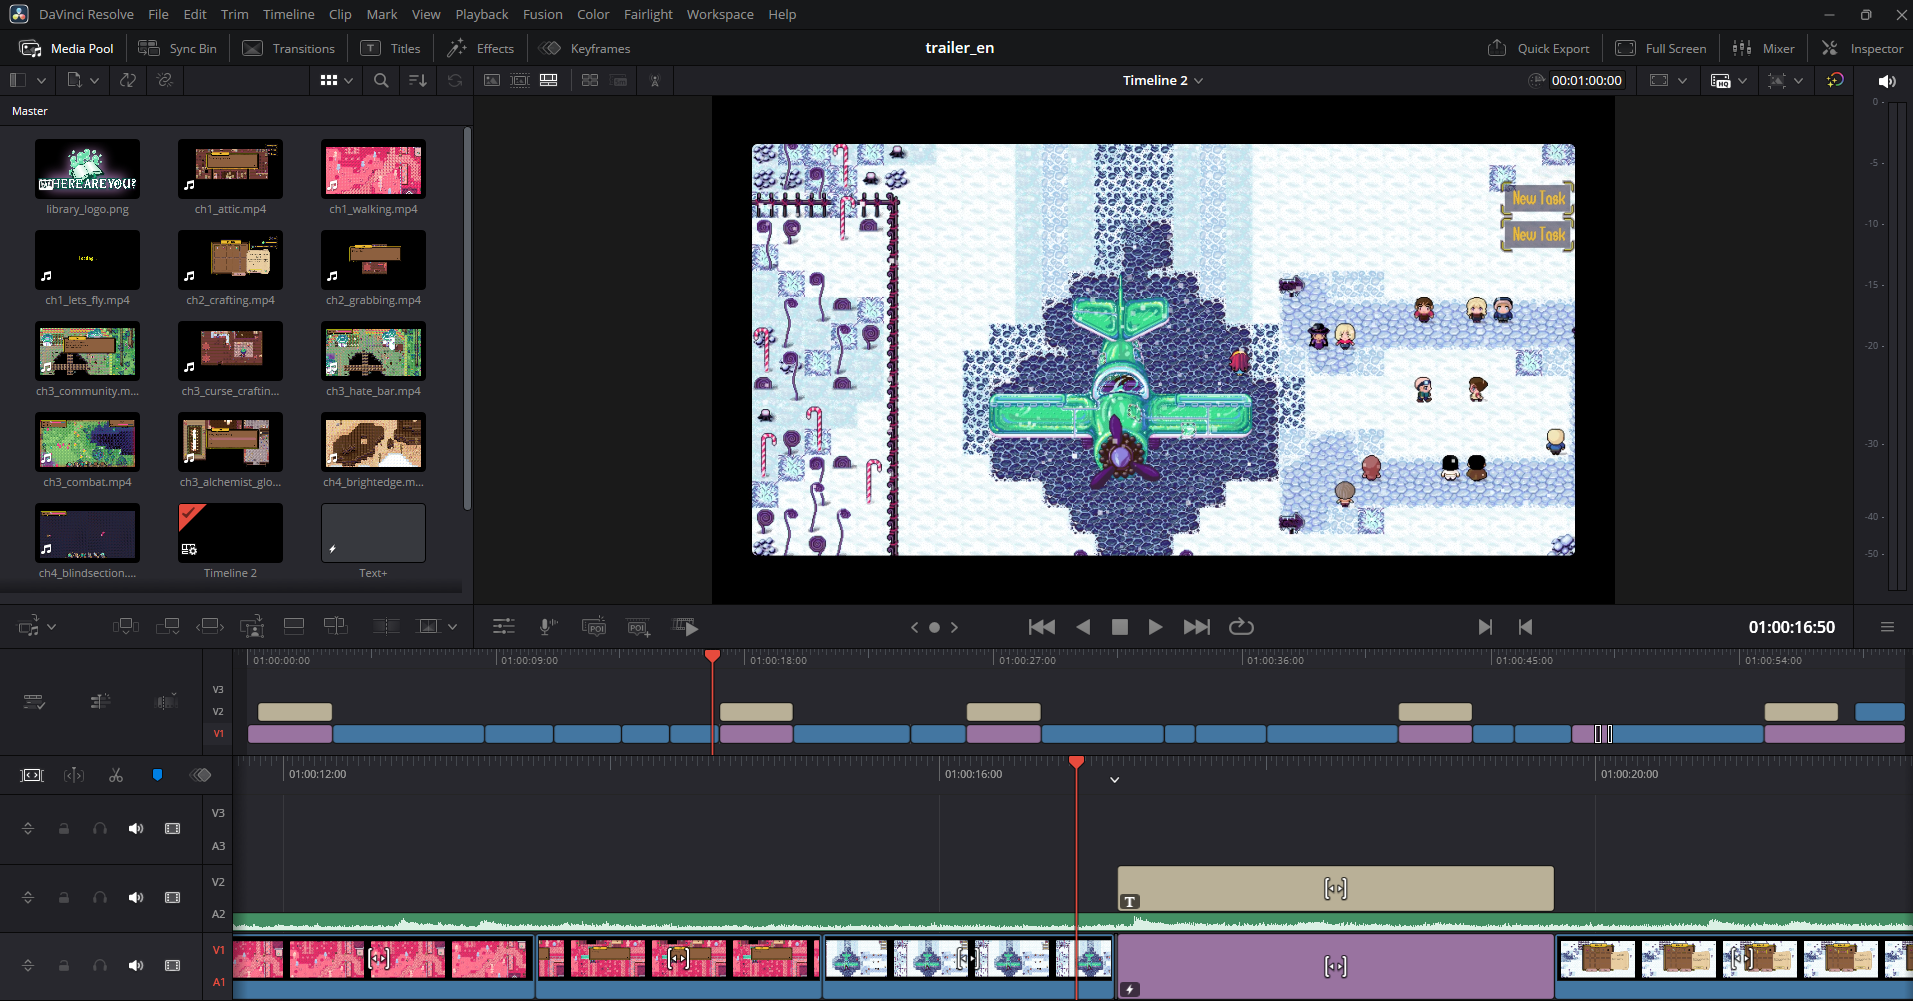1913x1001 pixels.
Task: Toggle the lock on track V2
Action: click(x=64, y=898)
